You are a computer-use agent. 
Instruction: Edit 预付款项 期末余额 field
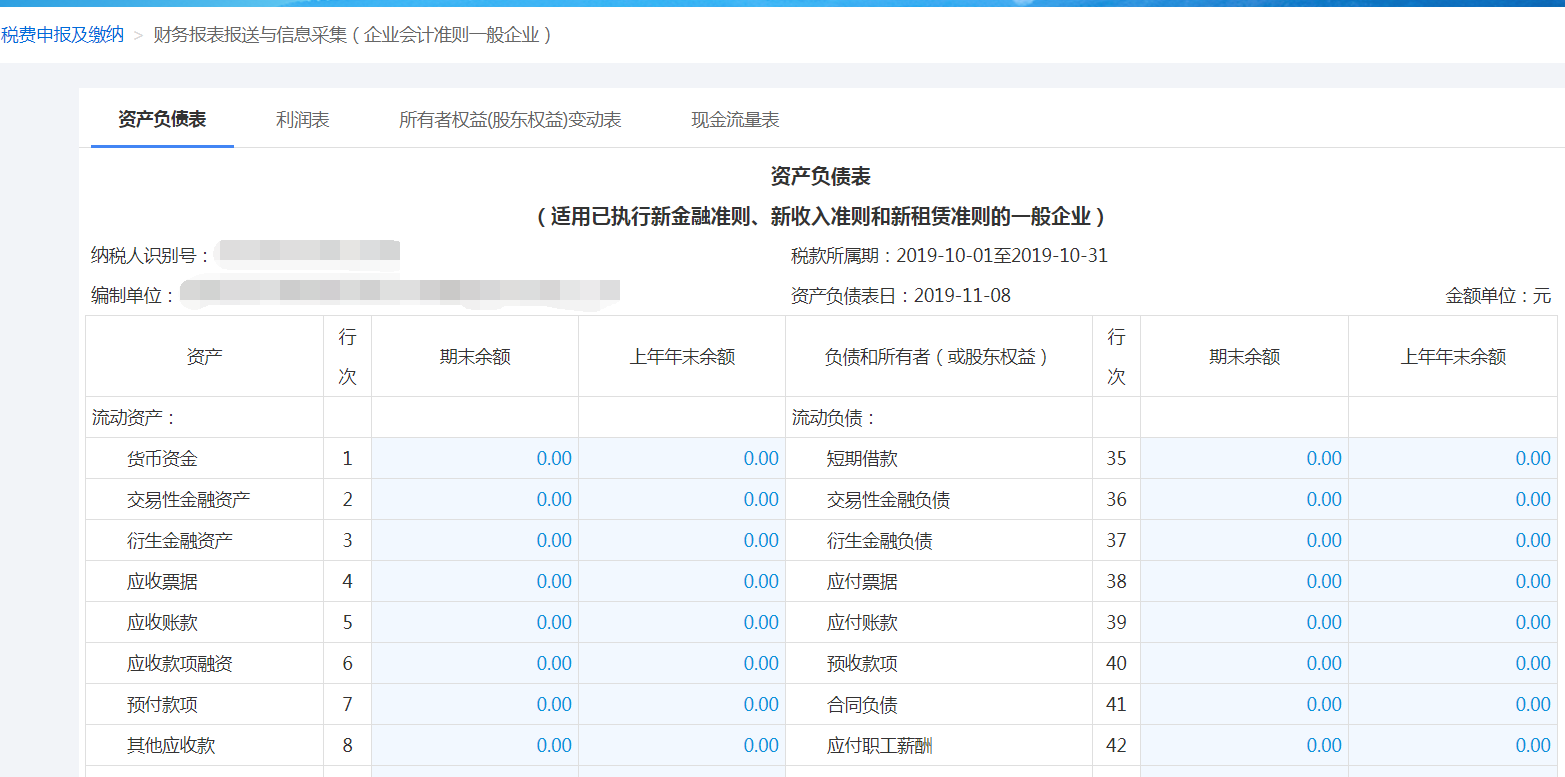pos(475,704)
